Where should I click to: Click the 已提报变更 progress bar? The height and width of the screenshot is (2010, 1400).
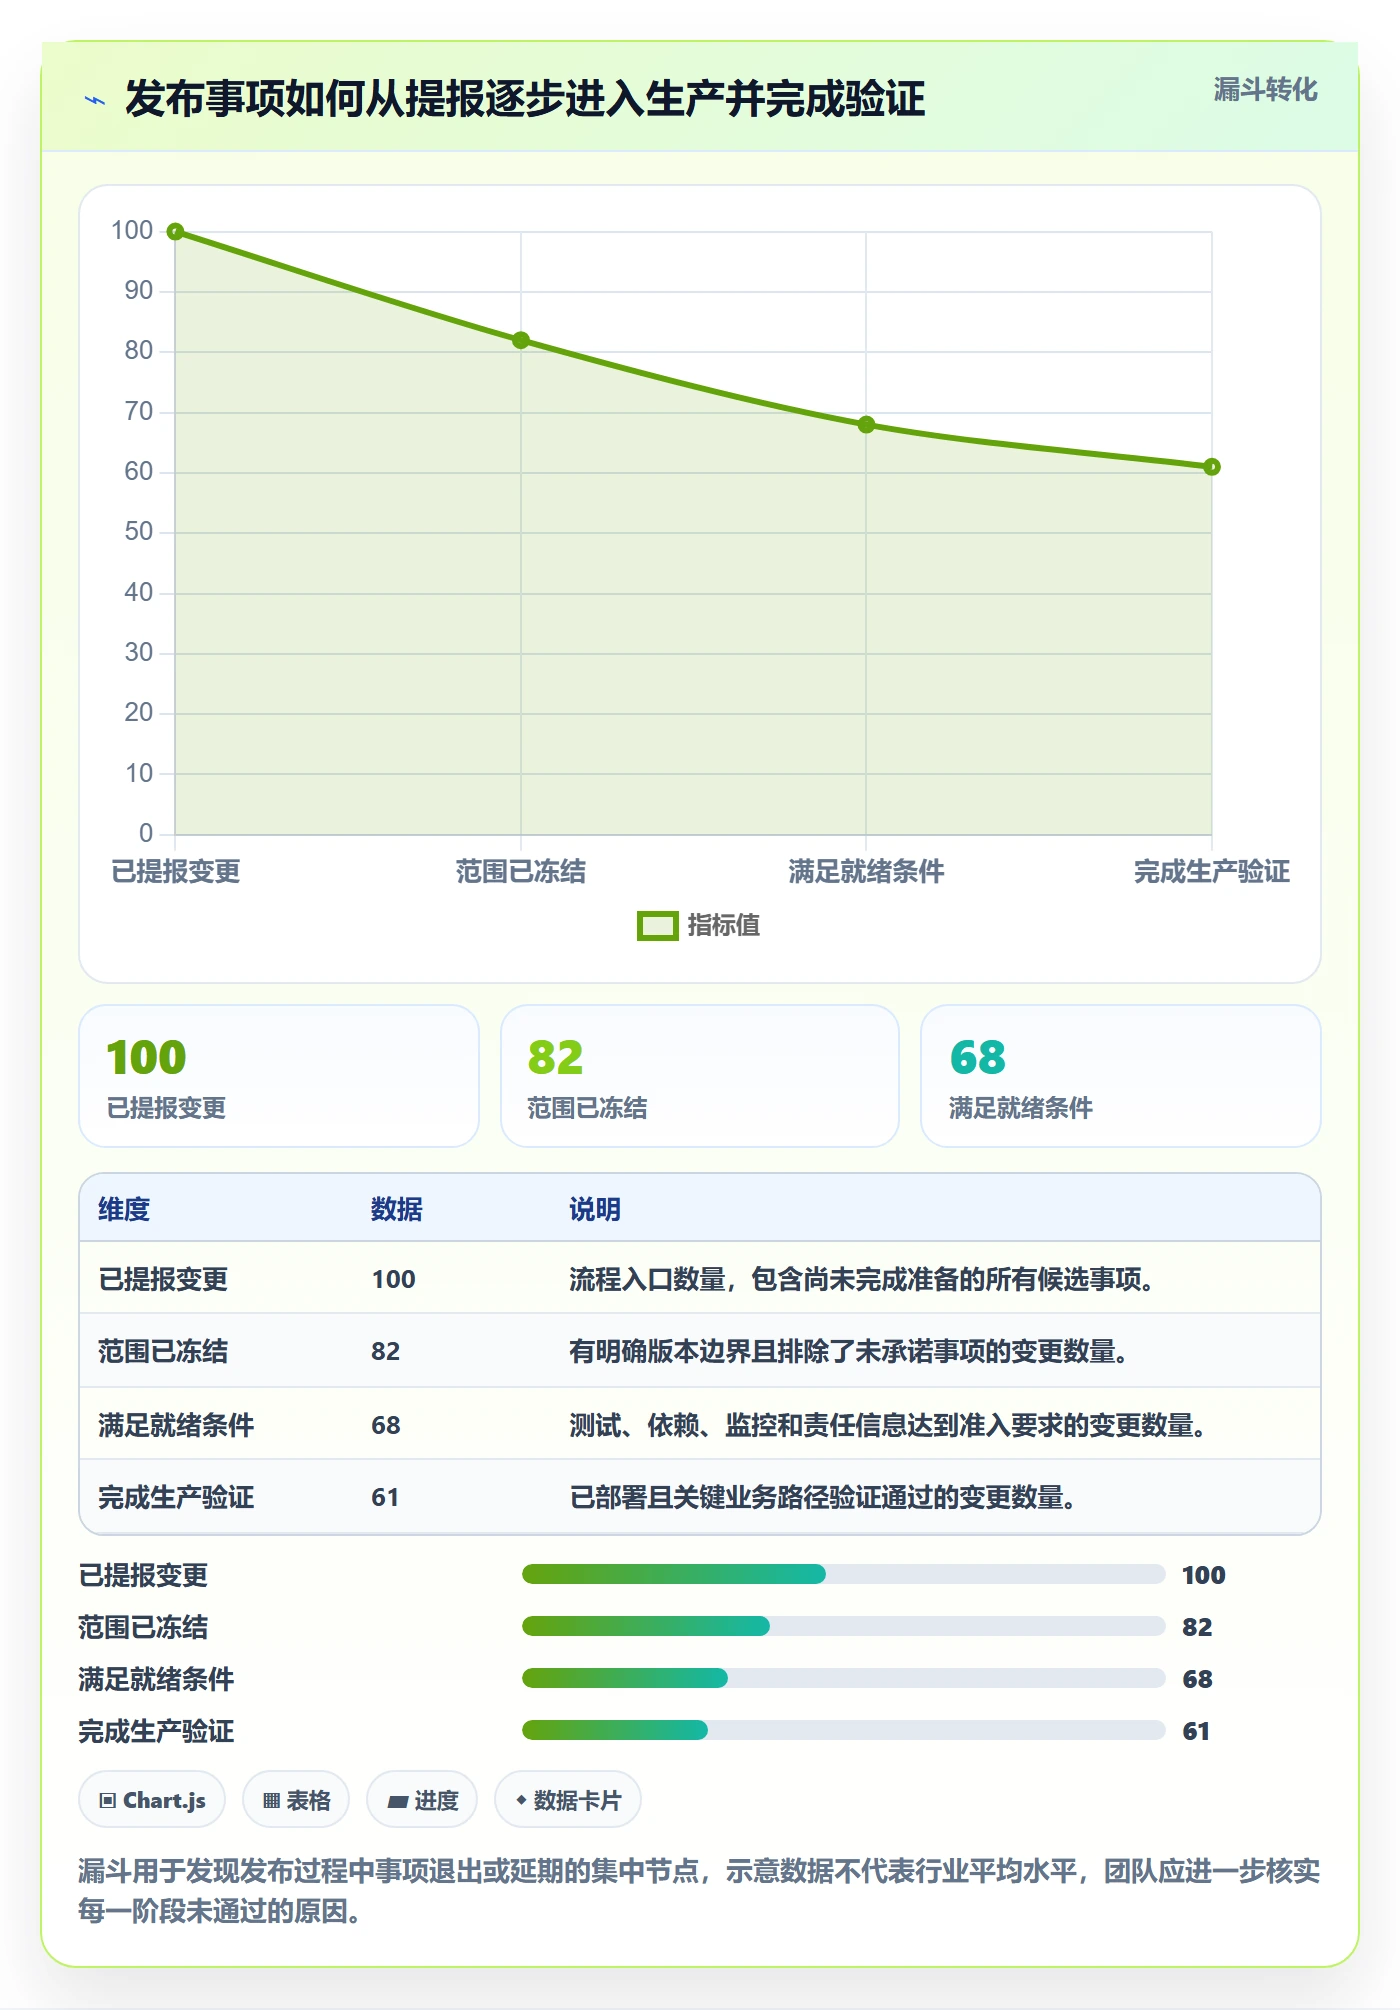coord(844,1574)
